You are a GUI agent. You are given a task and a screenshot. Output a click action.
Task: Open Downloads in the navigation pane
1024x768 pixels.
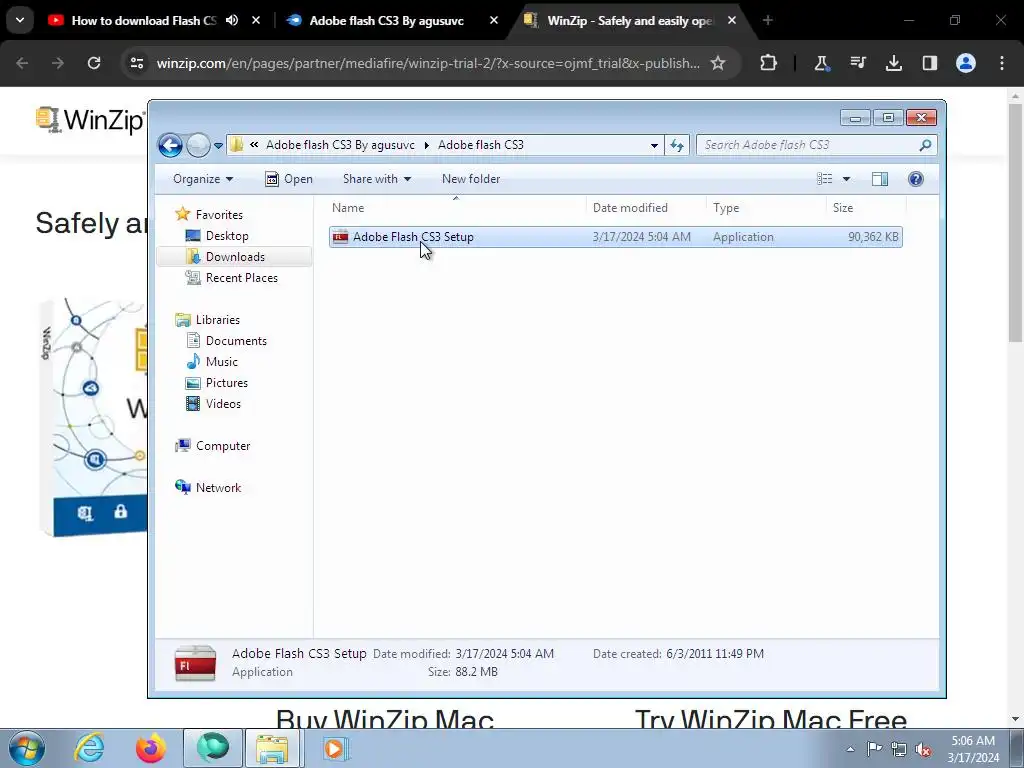(x=235, y=257)
